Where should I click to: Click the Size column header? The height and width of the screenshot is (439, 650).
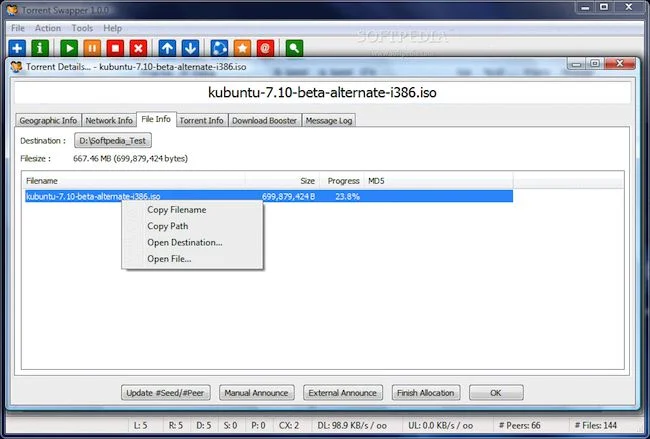click(282, 181)
